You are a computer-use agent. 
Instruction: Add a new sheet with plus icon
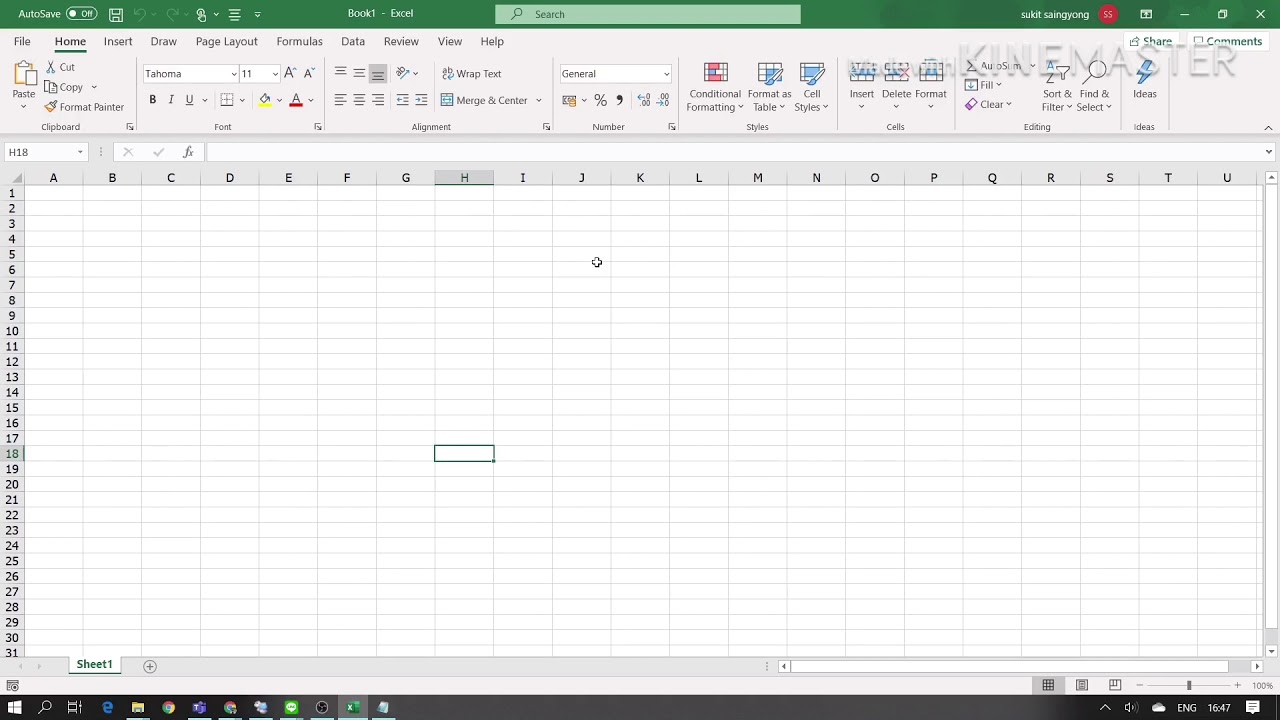[x=150, y=666]
